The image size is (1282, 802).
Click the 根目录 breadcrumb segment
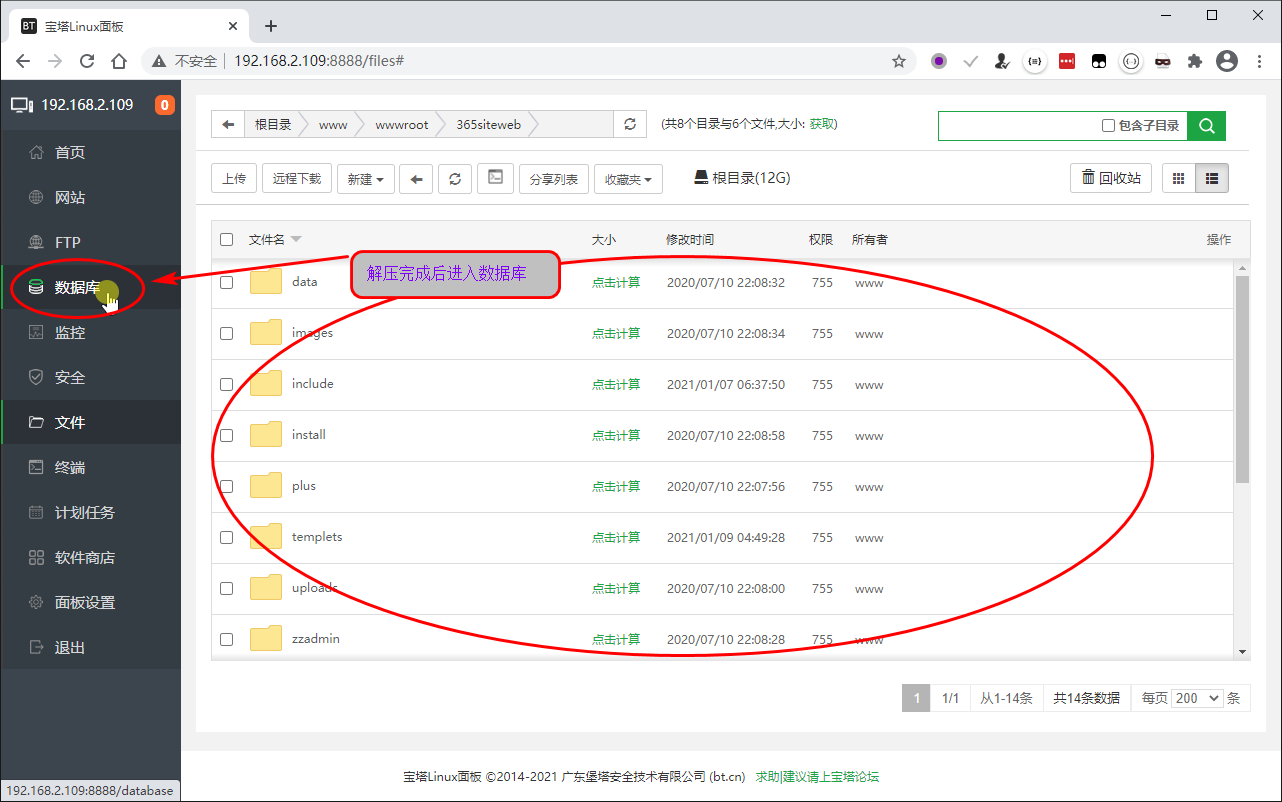pos(273,125)
